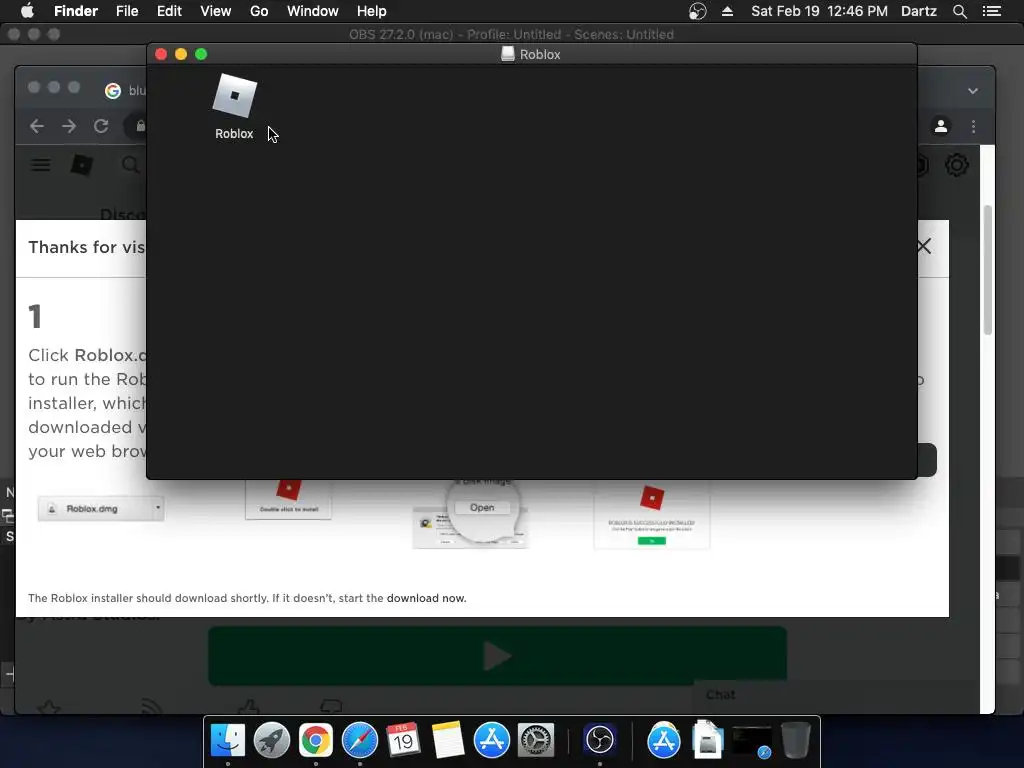Open Launchpad from the Dock

click(x=272, y=740)
